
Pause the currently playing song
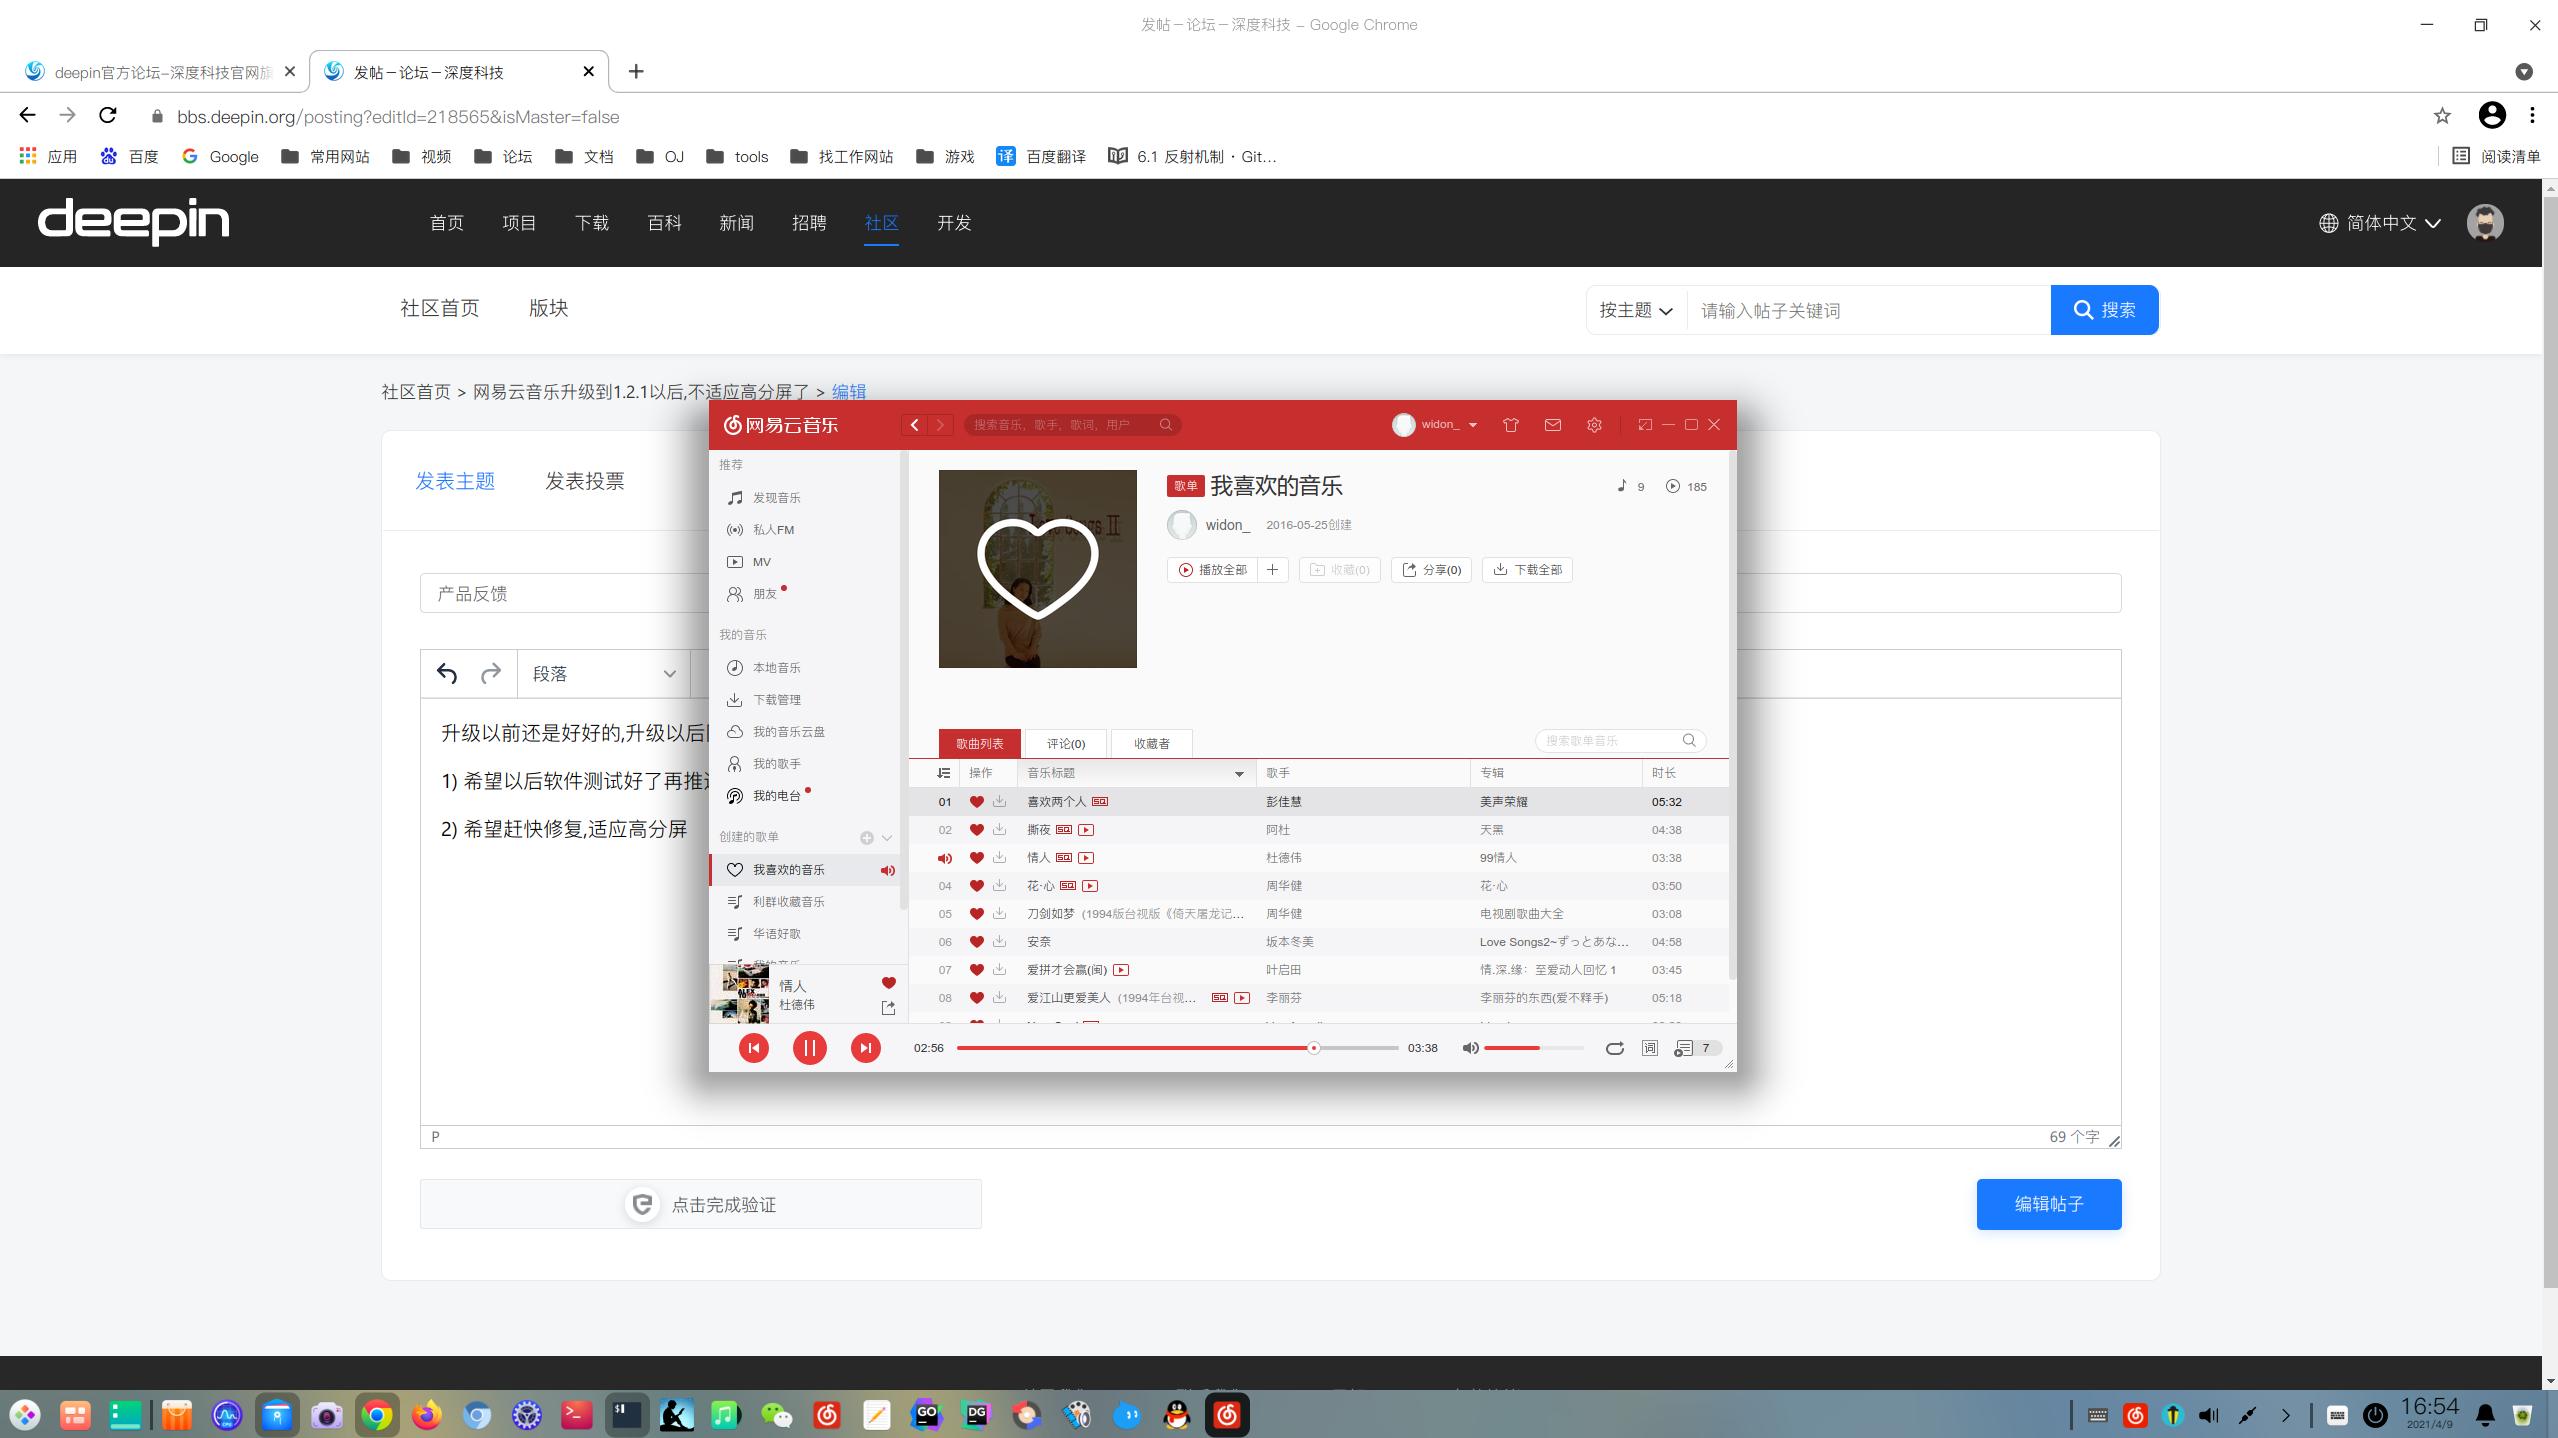coord(809,1048)
